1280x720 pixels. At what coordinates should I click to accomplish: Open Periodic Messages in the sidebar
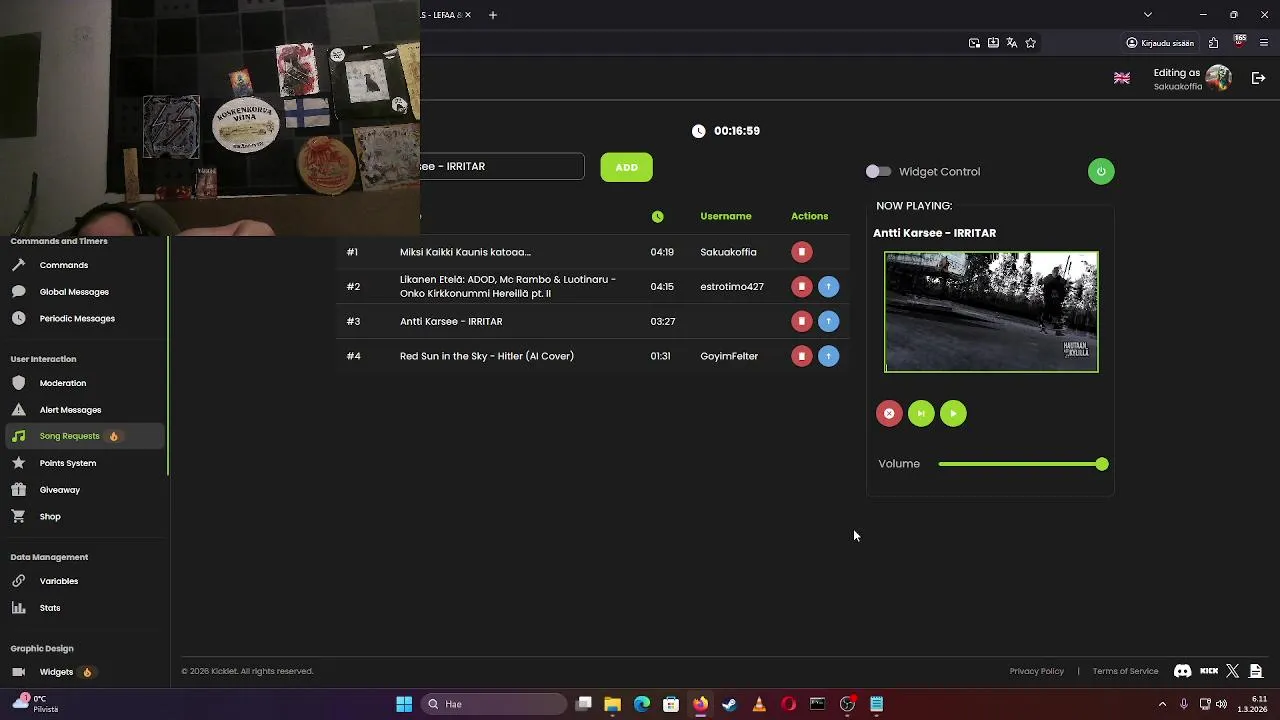tap(77, 318)
